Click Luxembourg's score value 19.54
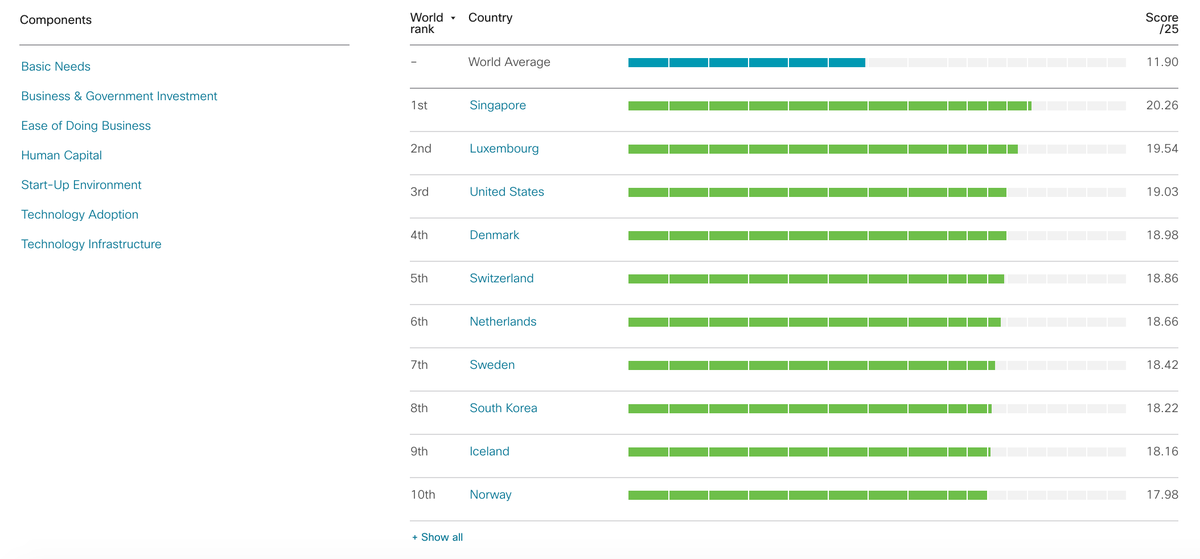Image resolution: width=1200 pixels, height=559 pixels. point(1162,148)
